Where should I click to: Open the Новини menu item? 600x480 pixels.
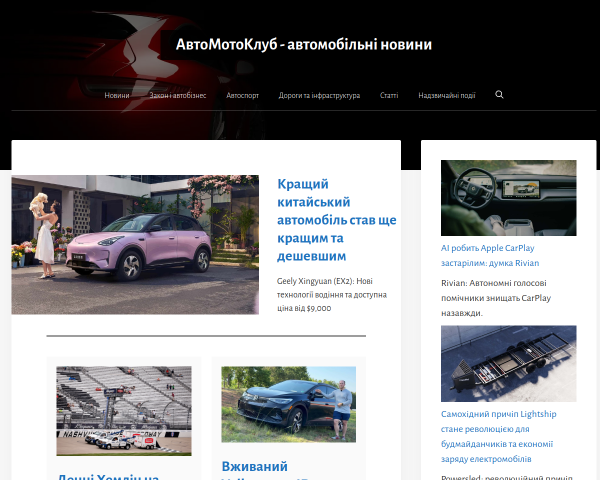point(117,95)
